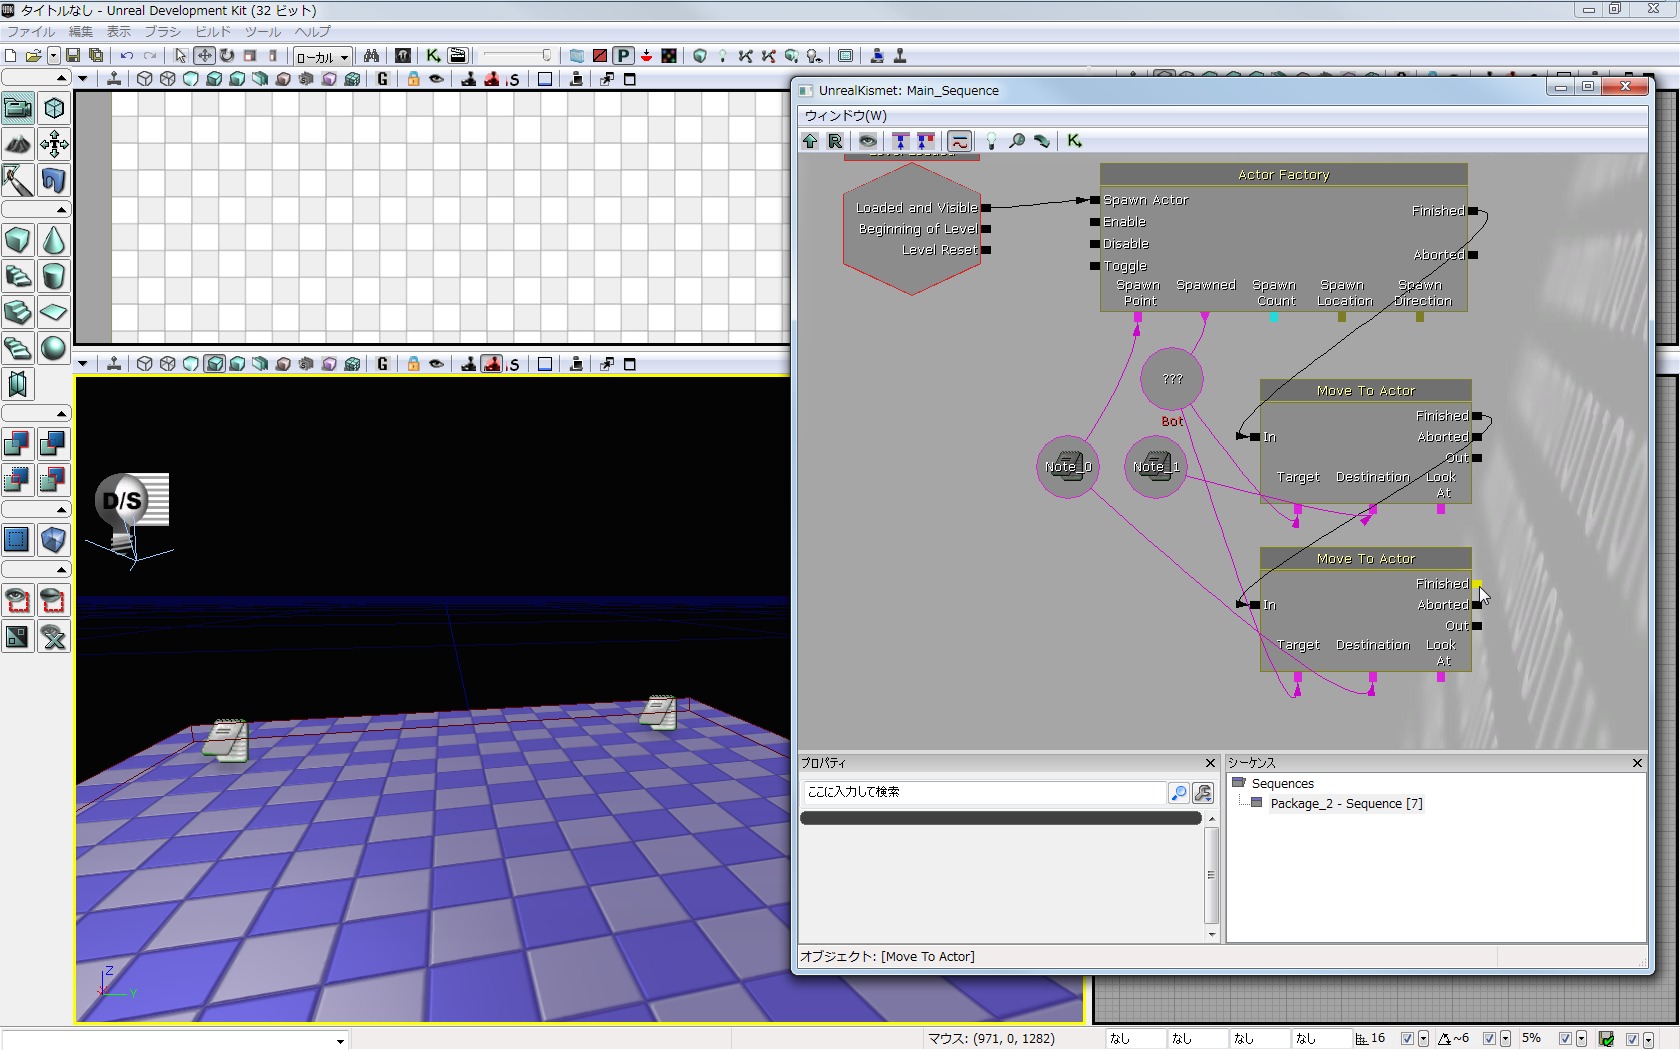Viewport: 1680px width, 1050px height.
Task: Open the ファイル menu
Action: pyautogui.click(x=30, y=32)
